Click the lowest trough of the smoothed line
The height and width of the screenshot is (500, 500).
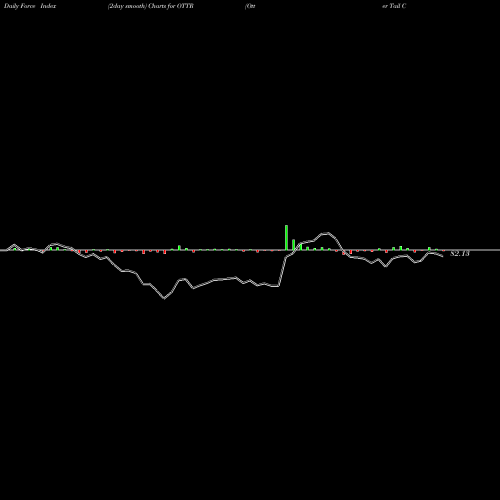[164, 298]
